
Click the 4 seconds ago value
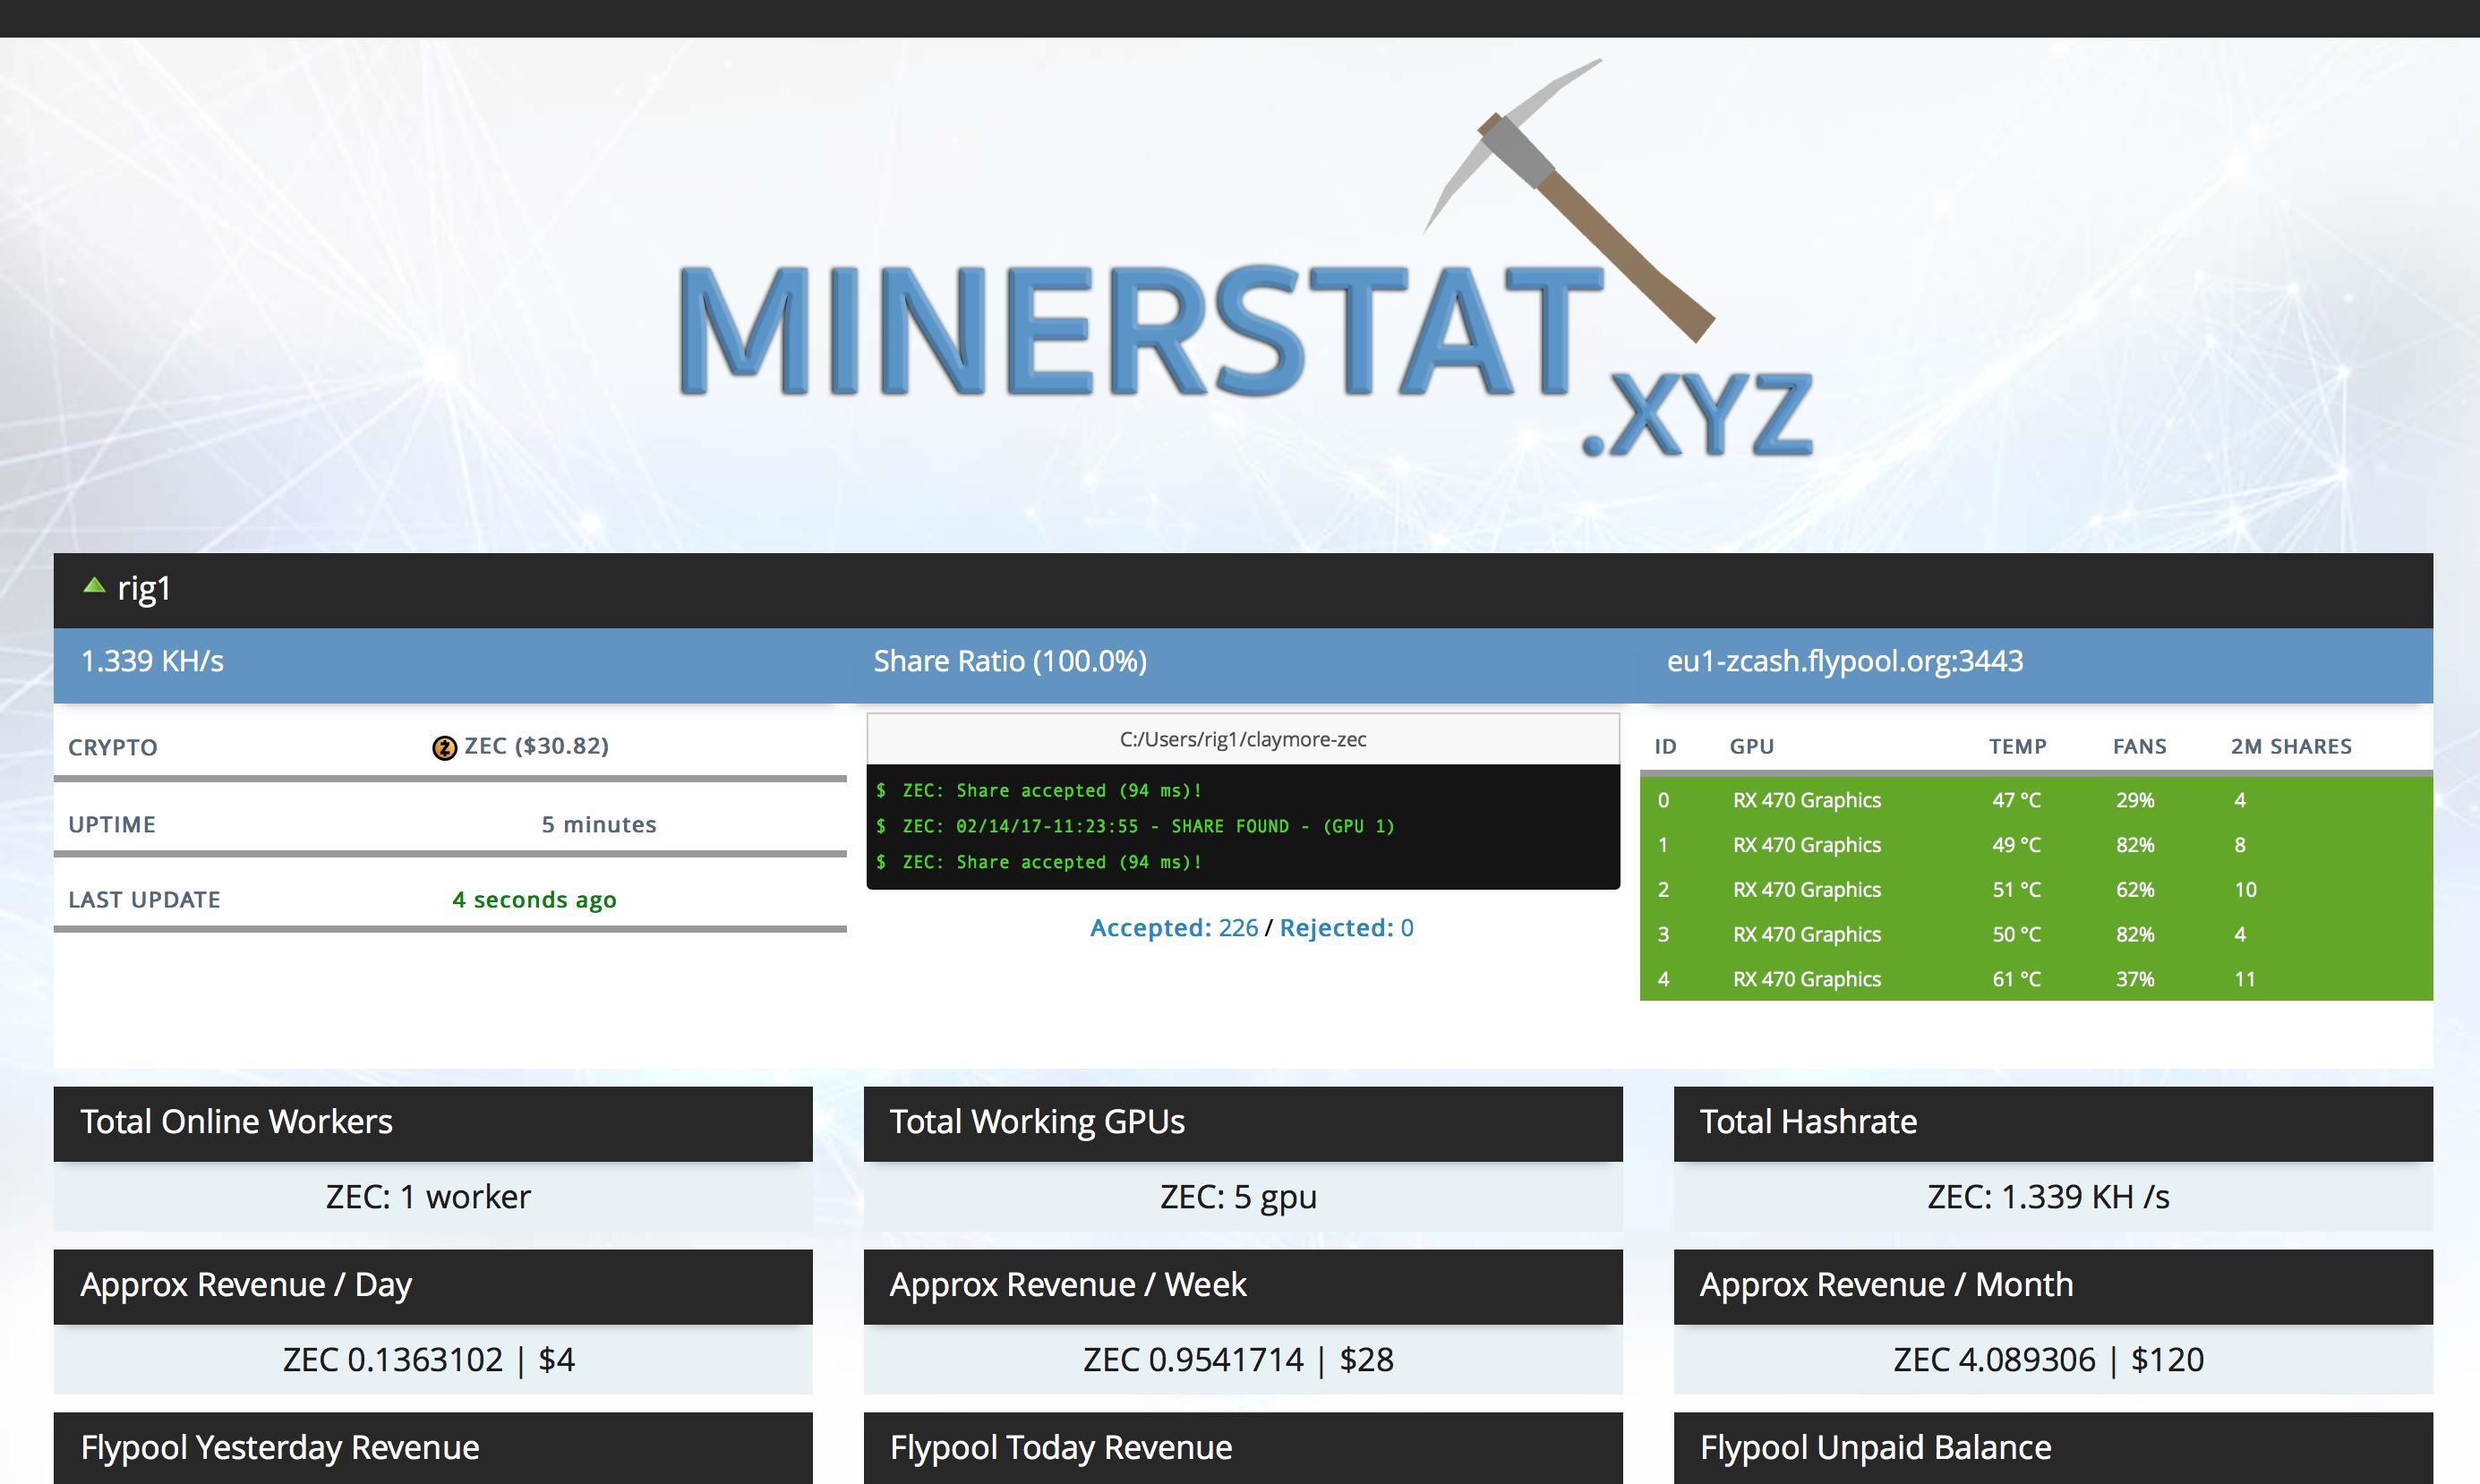coord(534,900)
